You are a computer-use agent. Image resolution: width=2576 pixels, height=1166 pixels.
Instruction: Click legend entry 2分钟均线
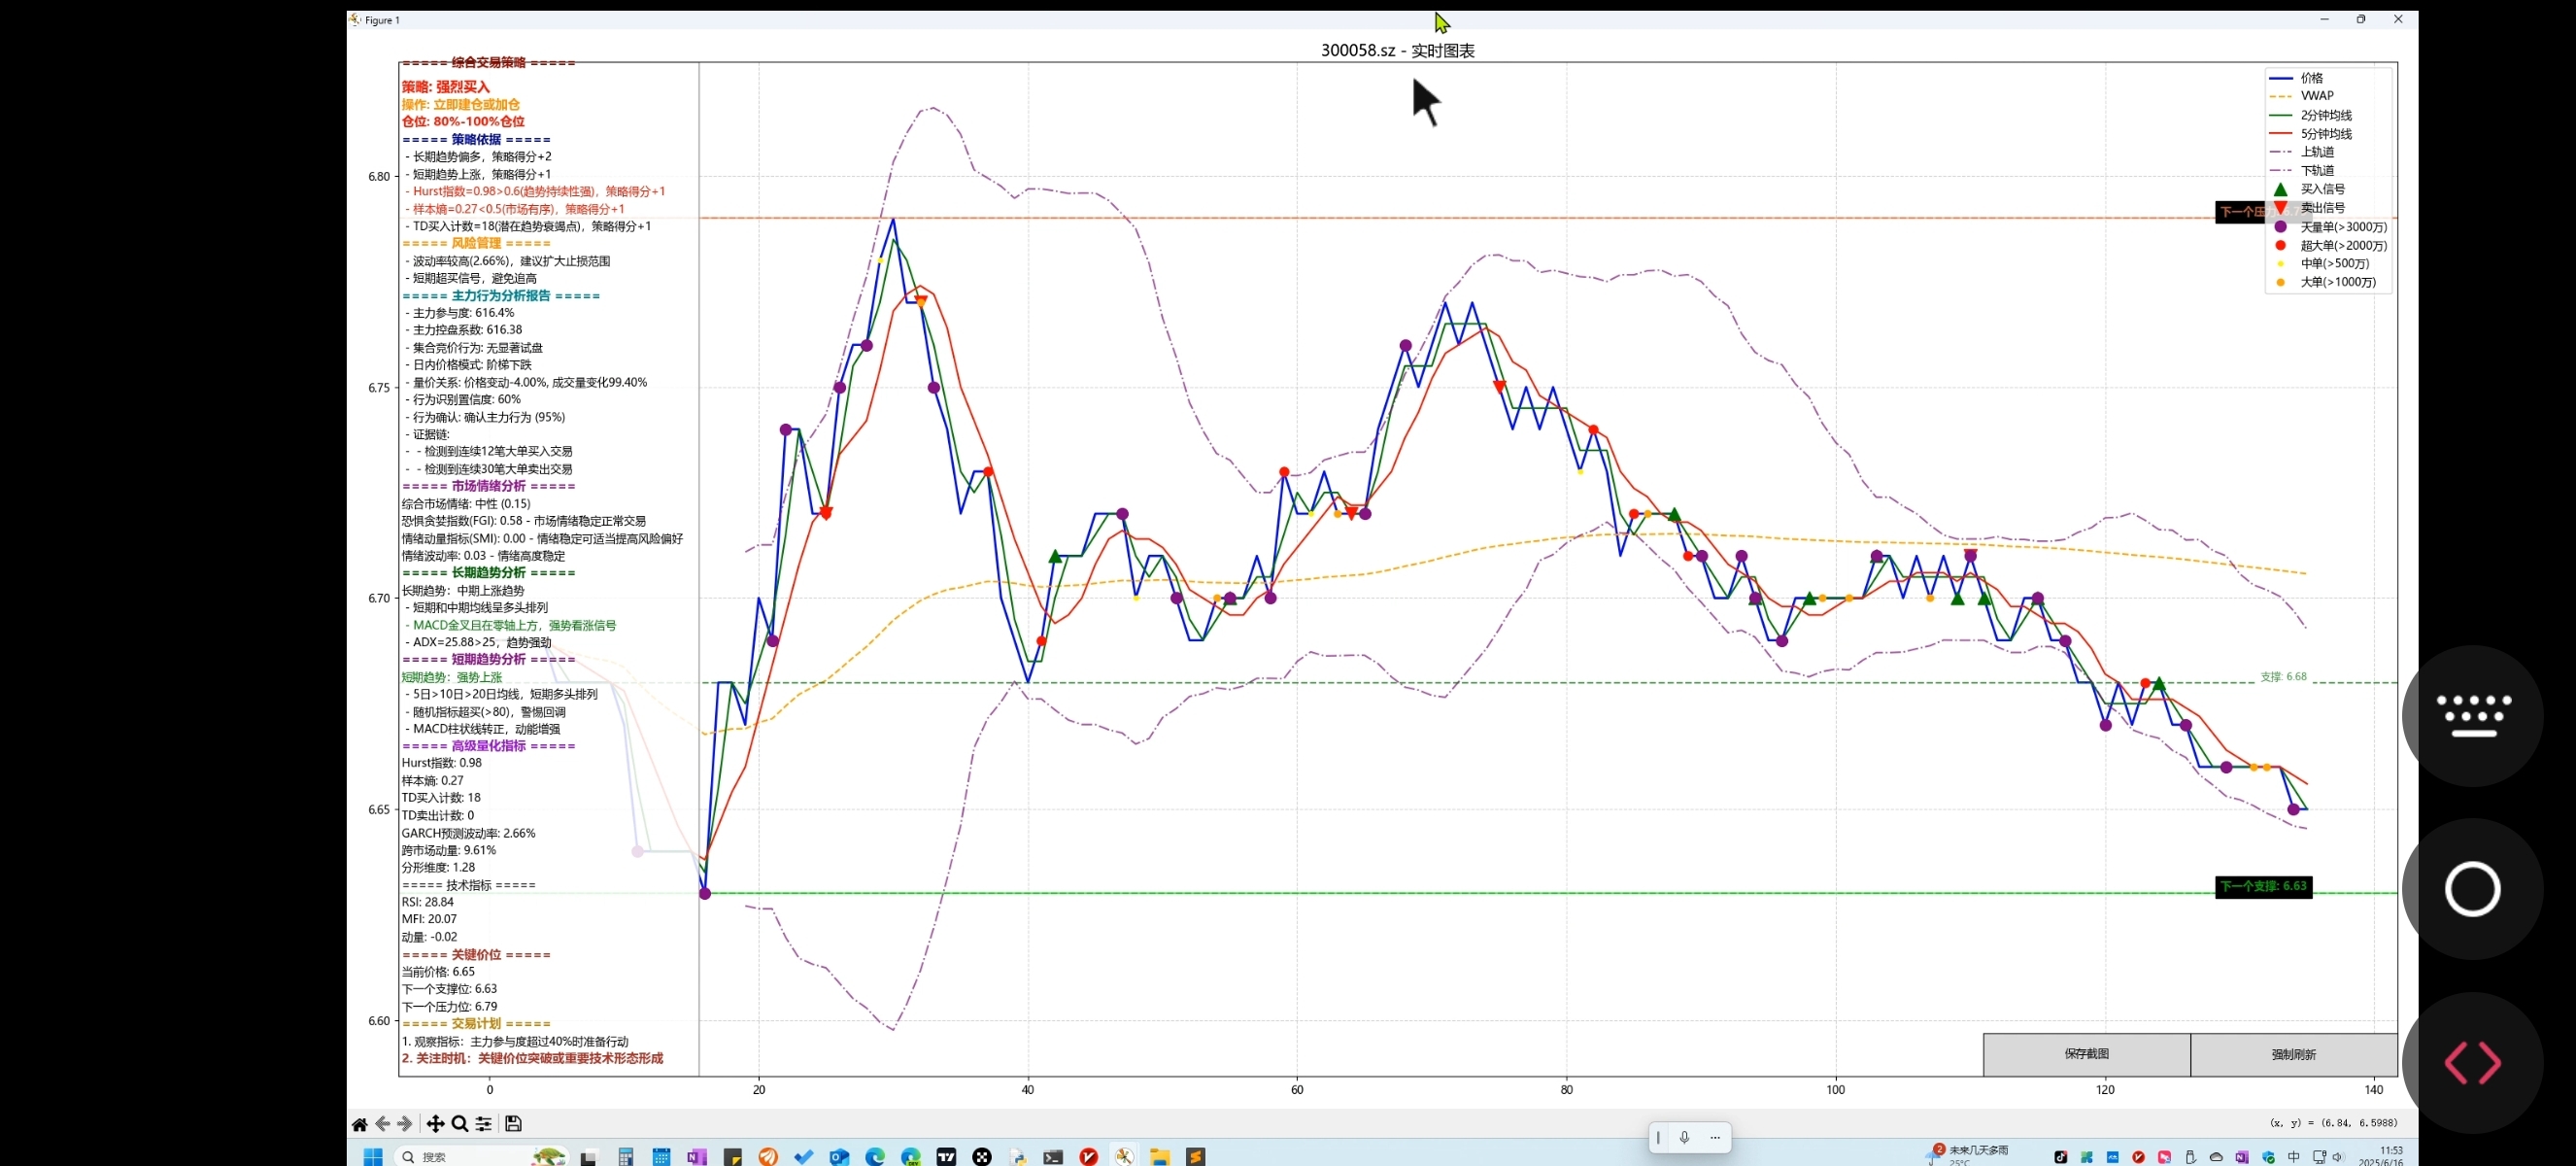point(2325,115)
